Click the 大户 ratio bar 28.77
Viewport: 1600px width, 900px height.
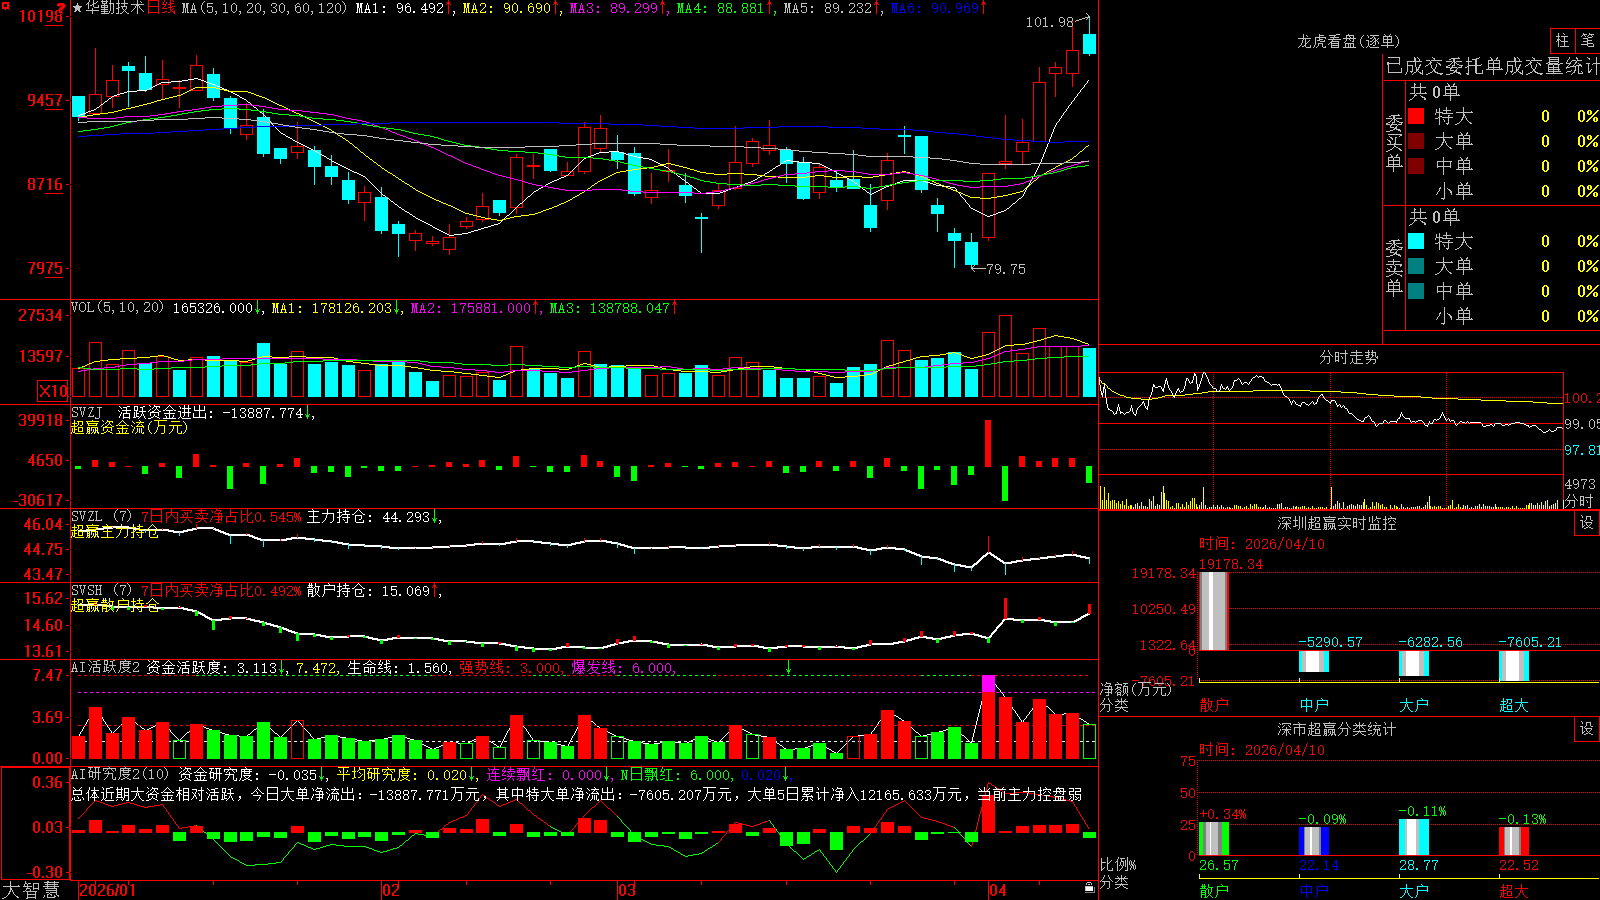1413,837
